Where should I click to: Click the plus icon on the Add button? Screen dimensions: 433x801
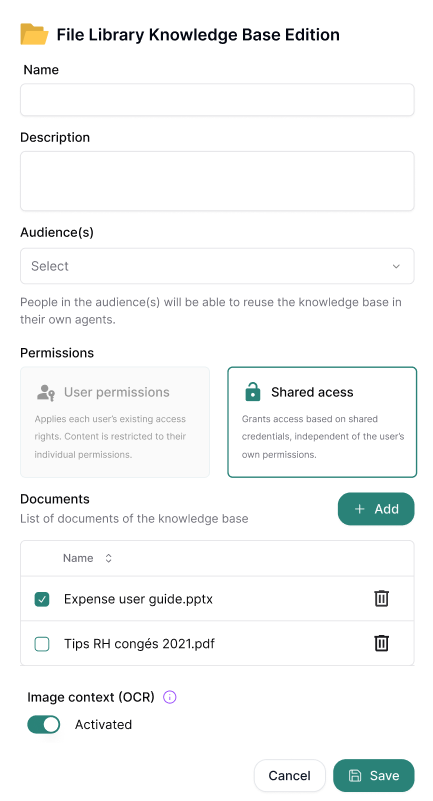(x=359, y=509)
